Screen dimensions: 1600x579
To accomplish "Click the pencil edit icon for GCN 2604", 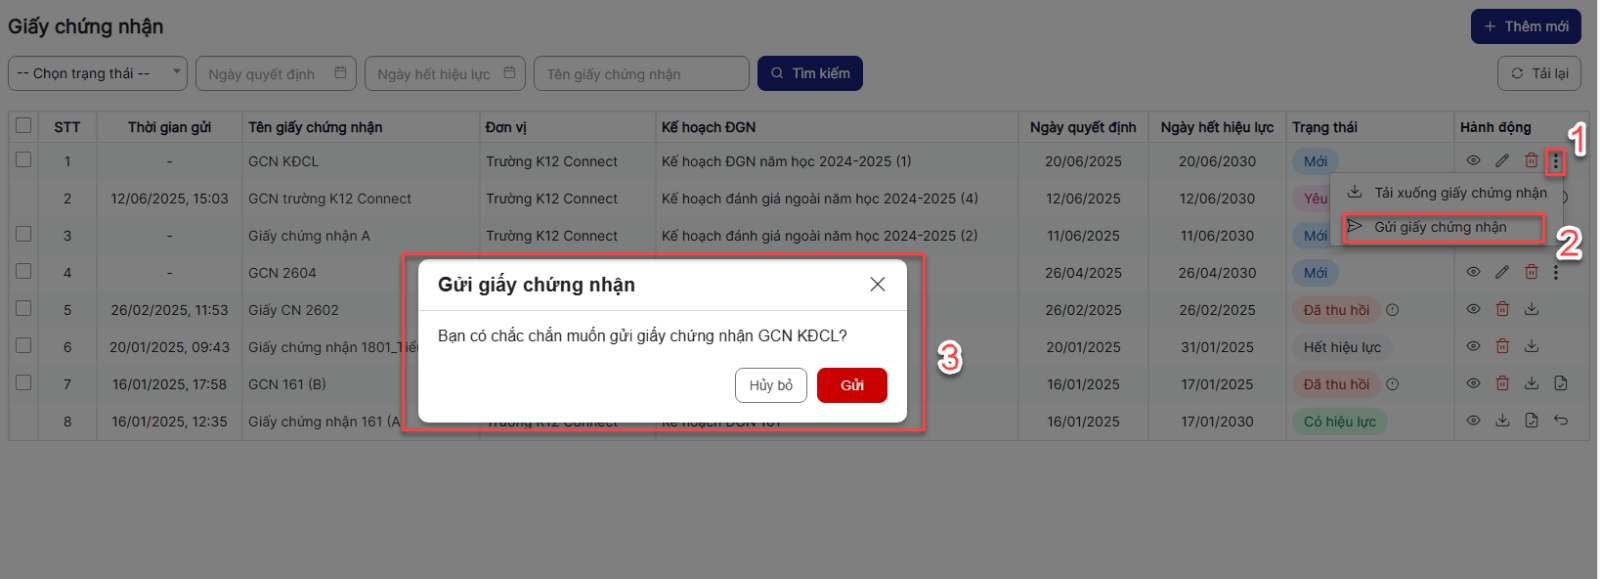I will coord(1502,272).
